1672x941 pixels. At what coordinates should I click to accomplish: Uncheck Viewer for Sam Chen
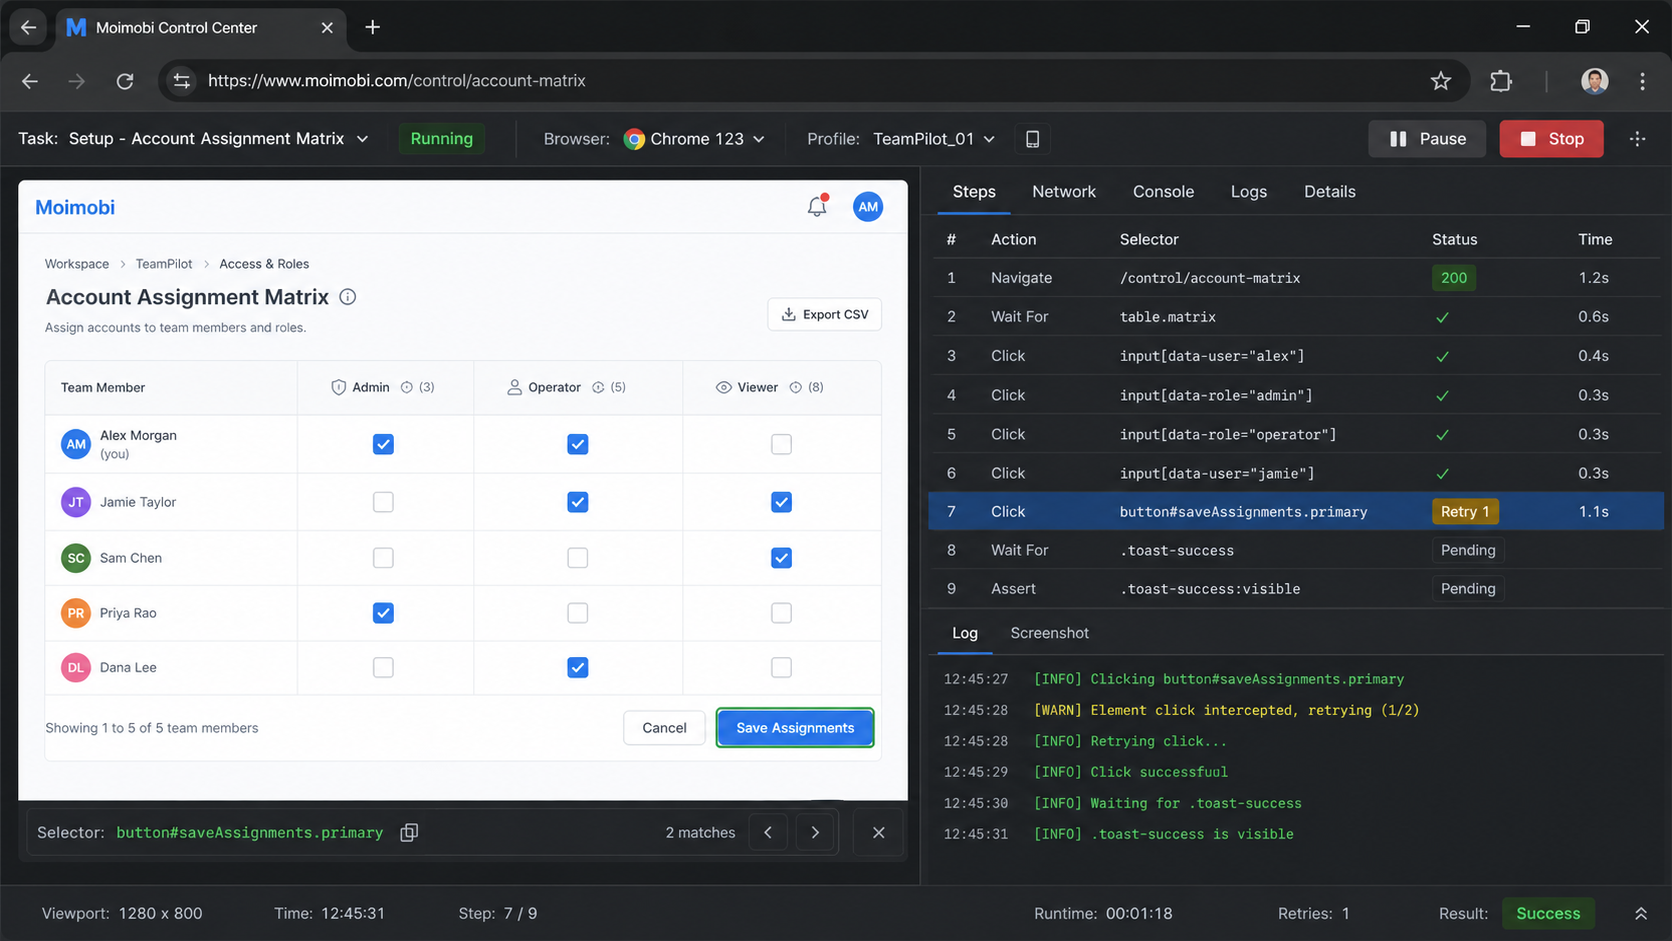pyautogui.click(x=781, y=558)
